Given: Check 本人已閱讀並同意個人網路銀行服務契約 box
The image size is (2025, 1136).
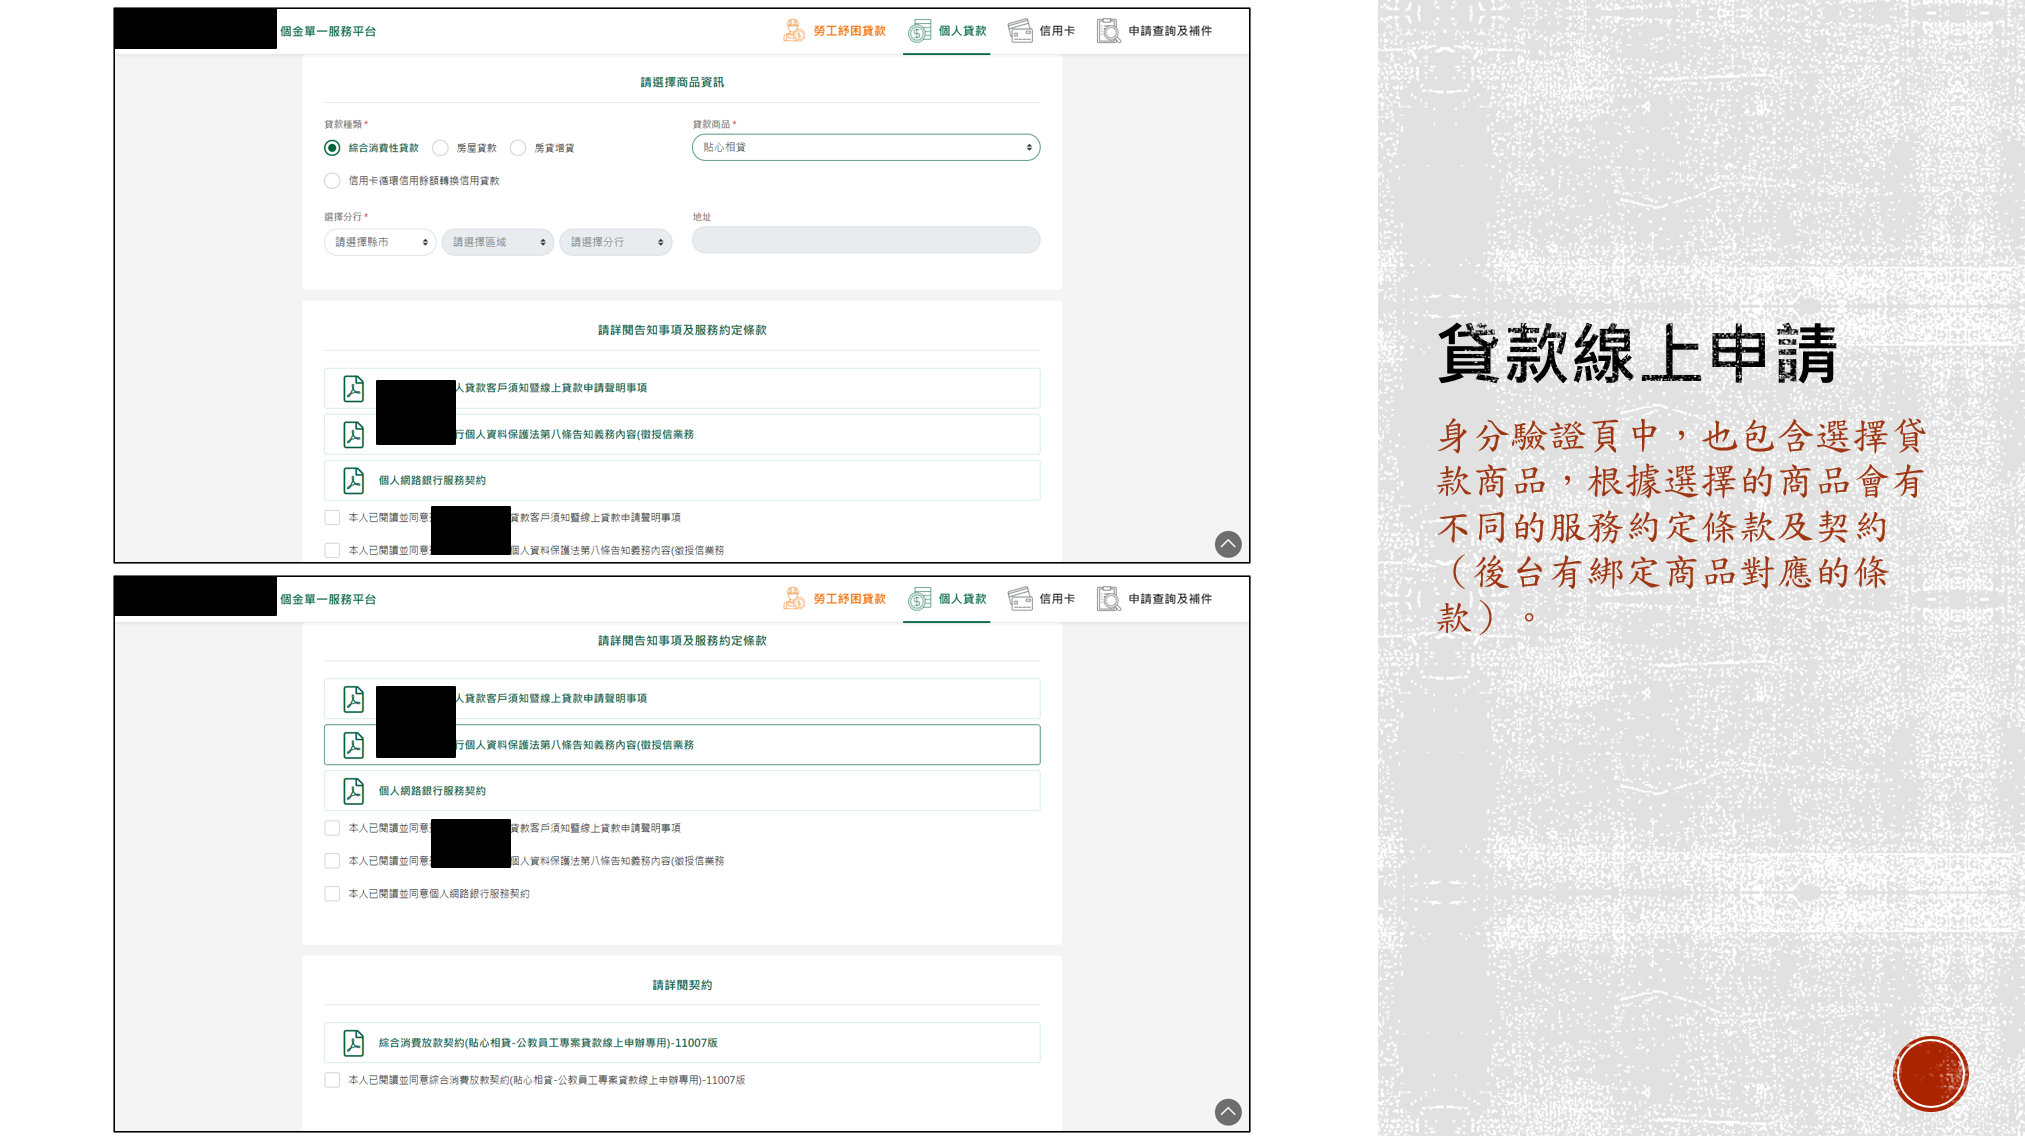Looking at the screenshot, I should point(332,894).
